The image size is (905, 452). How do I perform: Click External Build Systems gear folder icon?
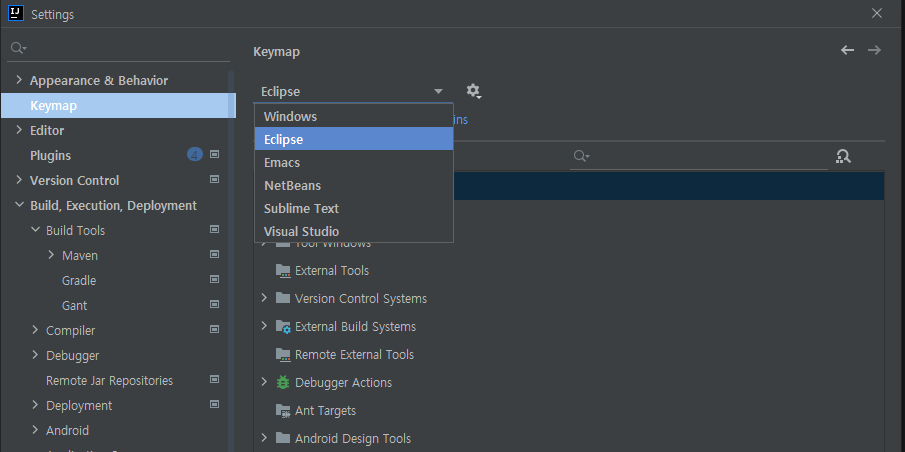[283, 326]
